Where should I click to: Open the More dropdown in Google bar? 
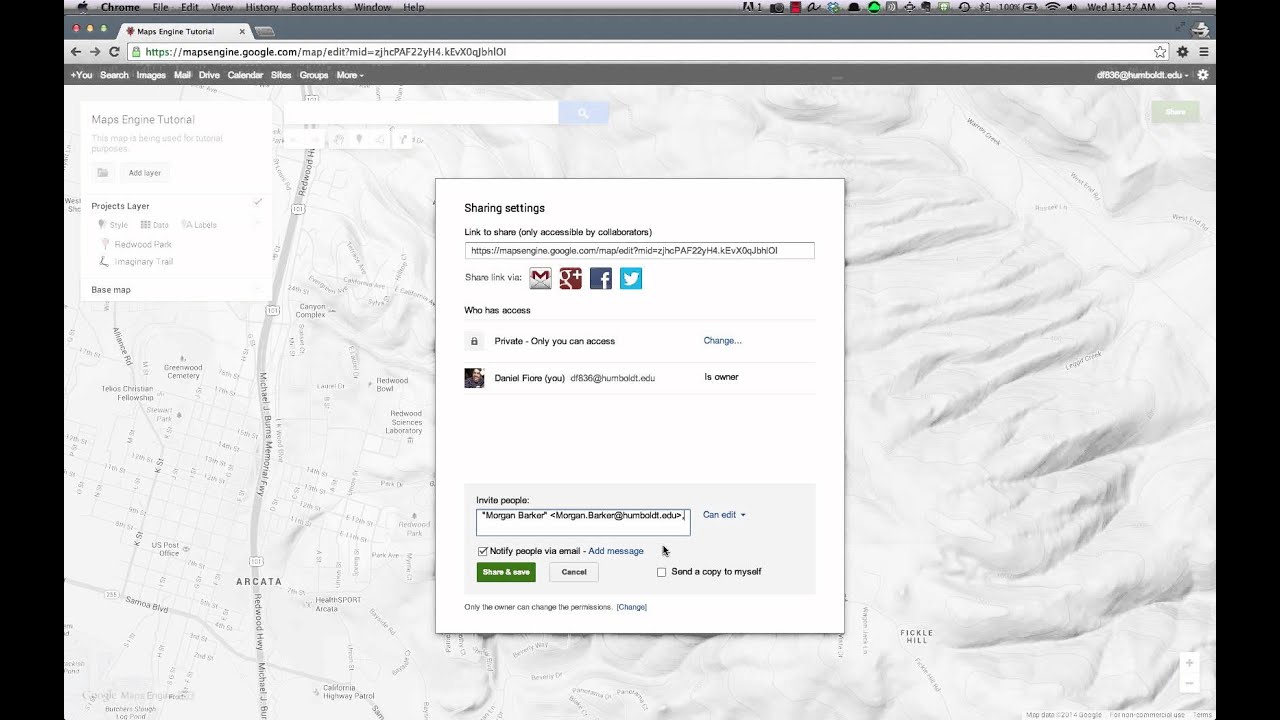coord(350,75)
